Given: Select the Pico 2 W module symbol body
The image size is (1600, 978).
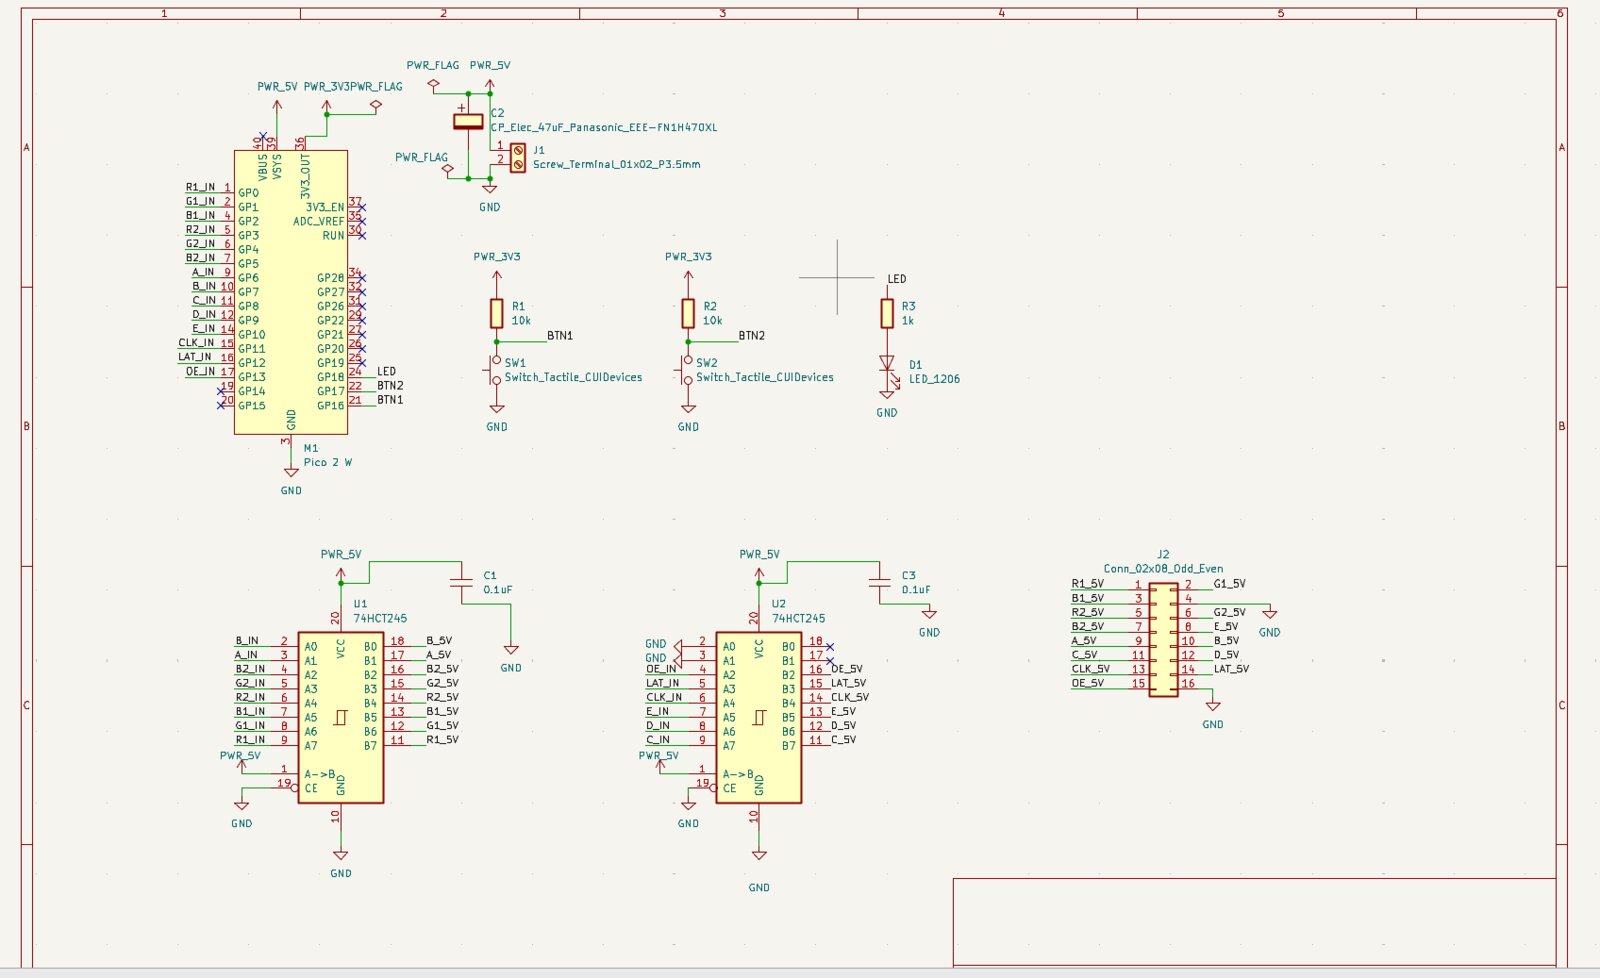Looking at the screenshot, I should pyautogui.click(x=291, y=292).
